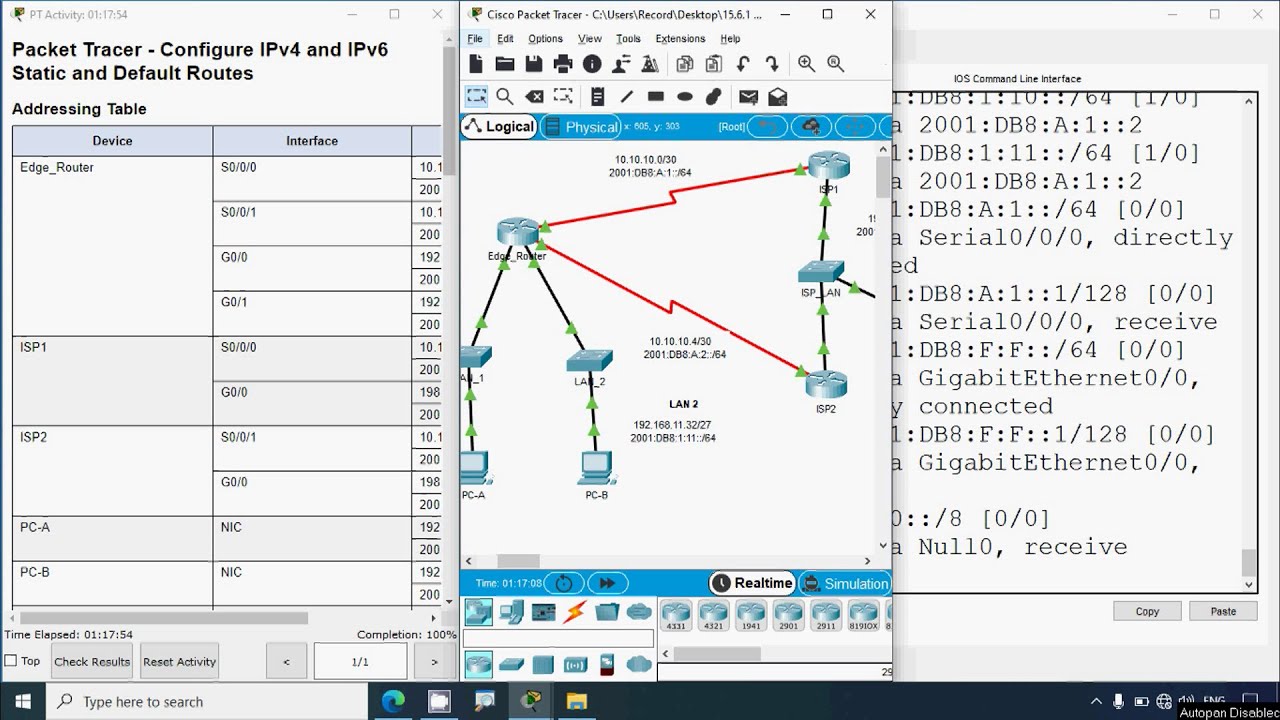Select the Network Devices category

pyautogui.click(x=478, y=611)
